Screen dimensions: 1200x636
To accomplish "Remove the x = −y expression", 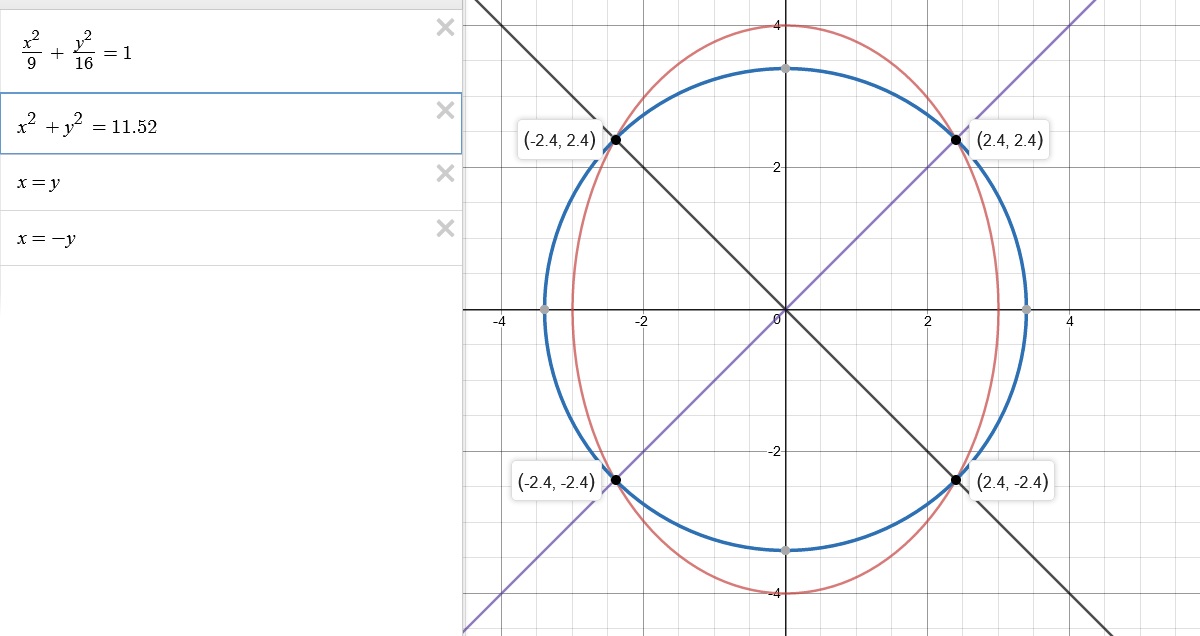I will (445, 228).
